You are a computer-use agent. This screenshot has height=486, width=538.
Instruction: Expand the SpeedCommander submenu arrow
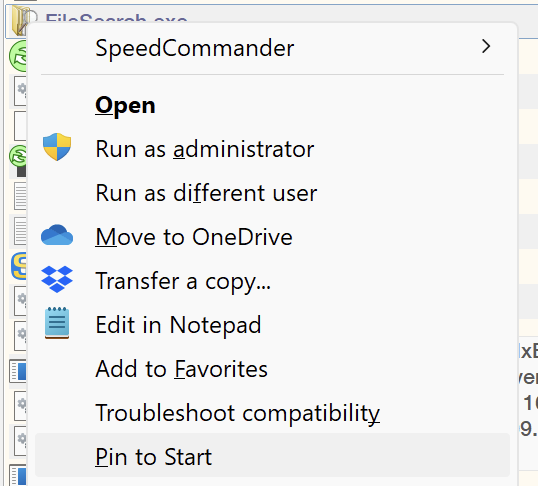[486, 47]
